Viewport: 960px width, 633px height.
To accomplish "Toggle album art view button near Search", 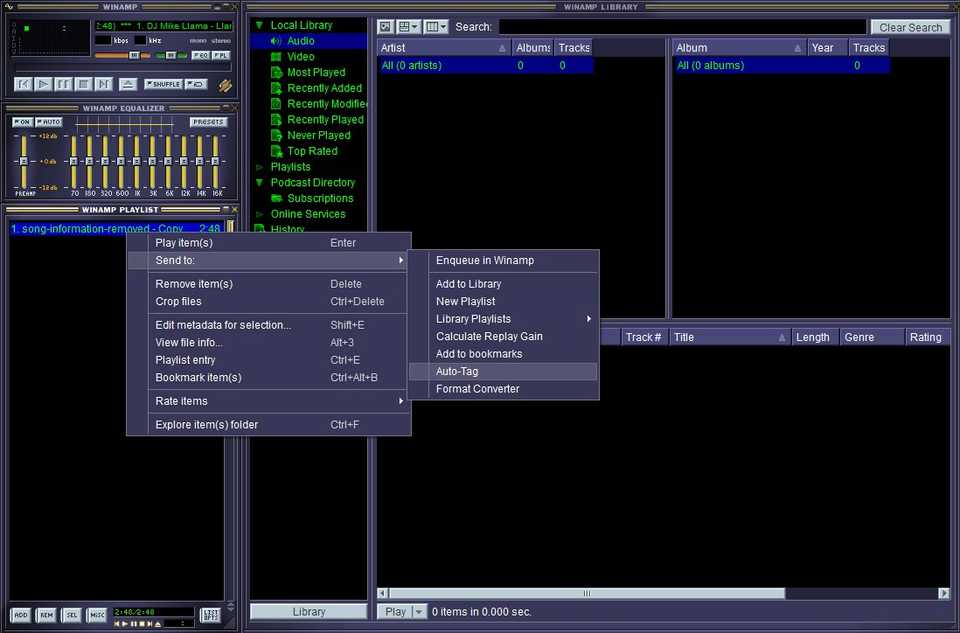I will [x=385, y=27].
